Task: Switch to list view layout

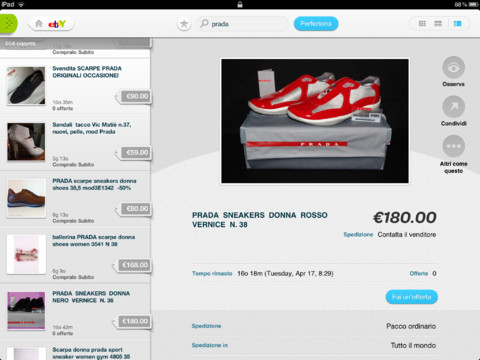Action: coord(438,23)
